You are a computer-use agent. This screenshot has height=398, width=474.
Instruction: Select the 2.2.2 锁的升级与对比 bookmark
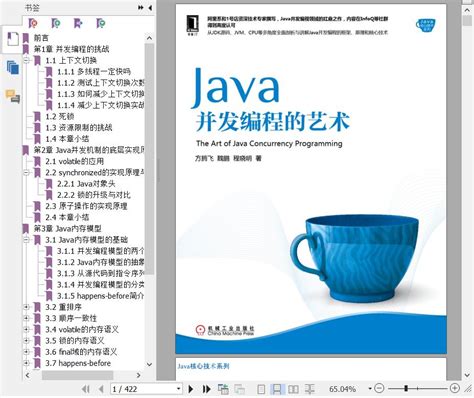click(94, 195)
